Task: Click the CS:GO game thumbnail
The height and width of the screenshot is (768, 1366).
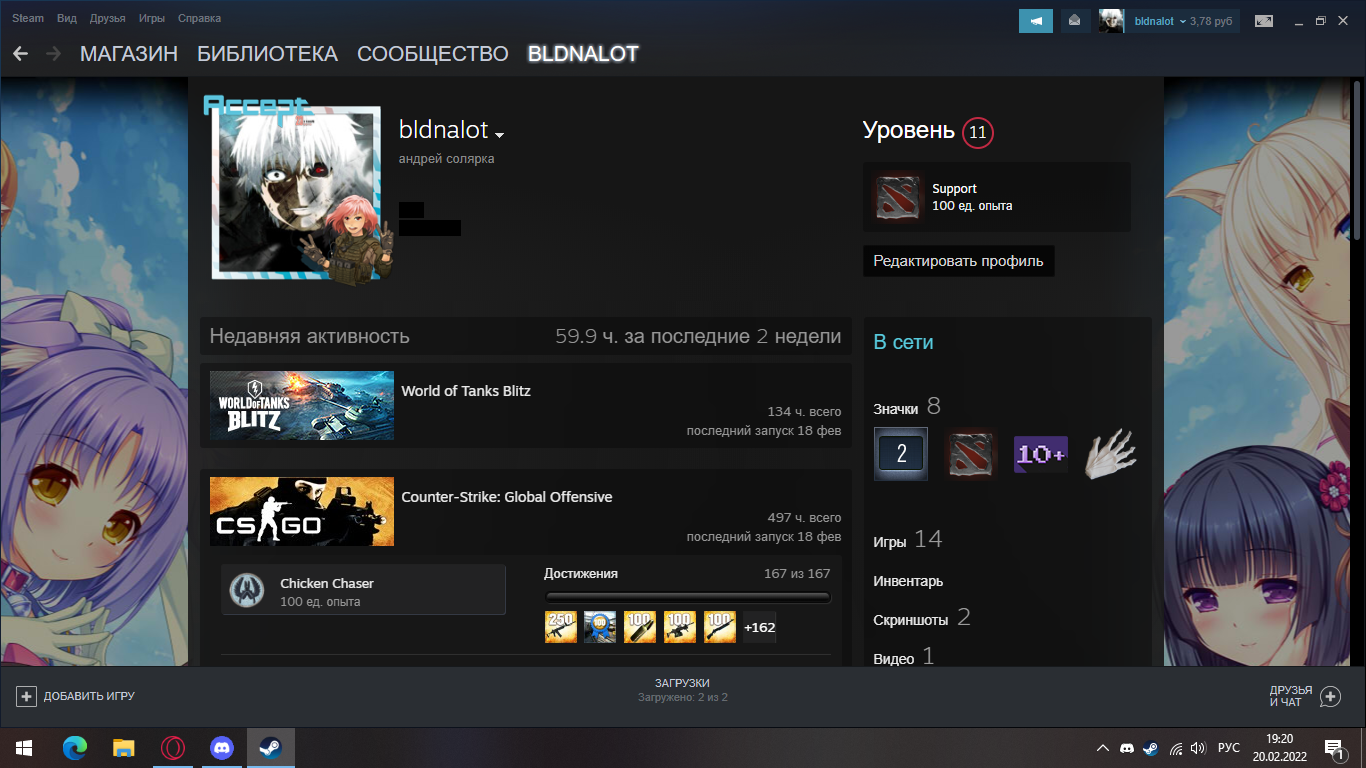Action: pyautogui.click(x=302, y=512)
